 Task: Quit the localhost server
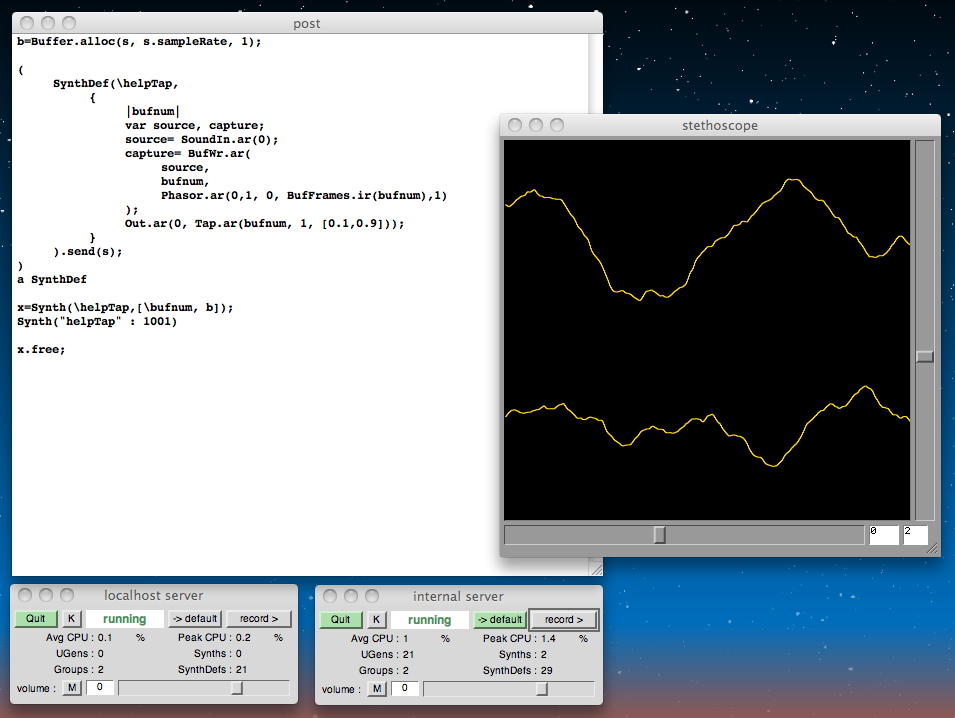pos(36,619)
